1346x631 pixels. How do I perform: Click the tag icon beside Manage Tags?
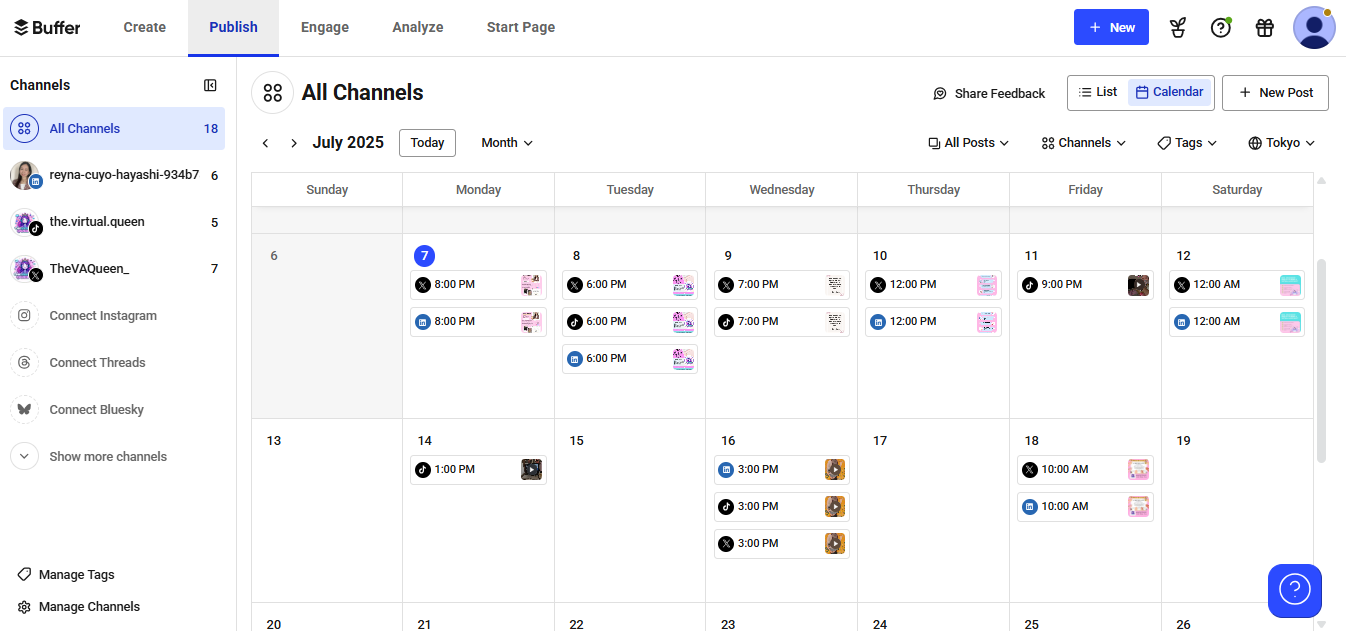(25, 575)
